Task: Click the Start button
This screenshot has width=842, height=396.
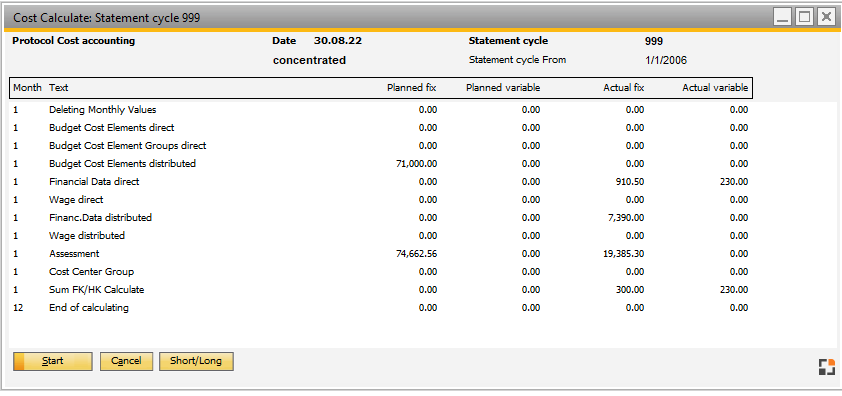Action: coord(53,361)
